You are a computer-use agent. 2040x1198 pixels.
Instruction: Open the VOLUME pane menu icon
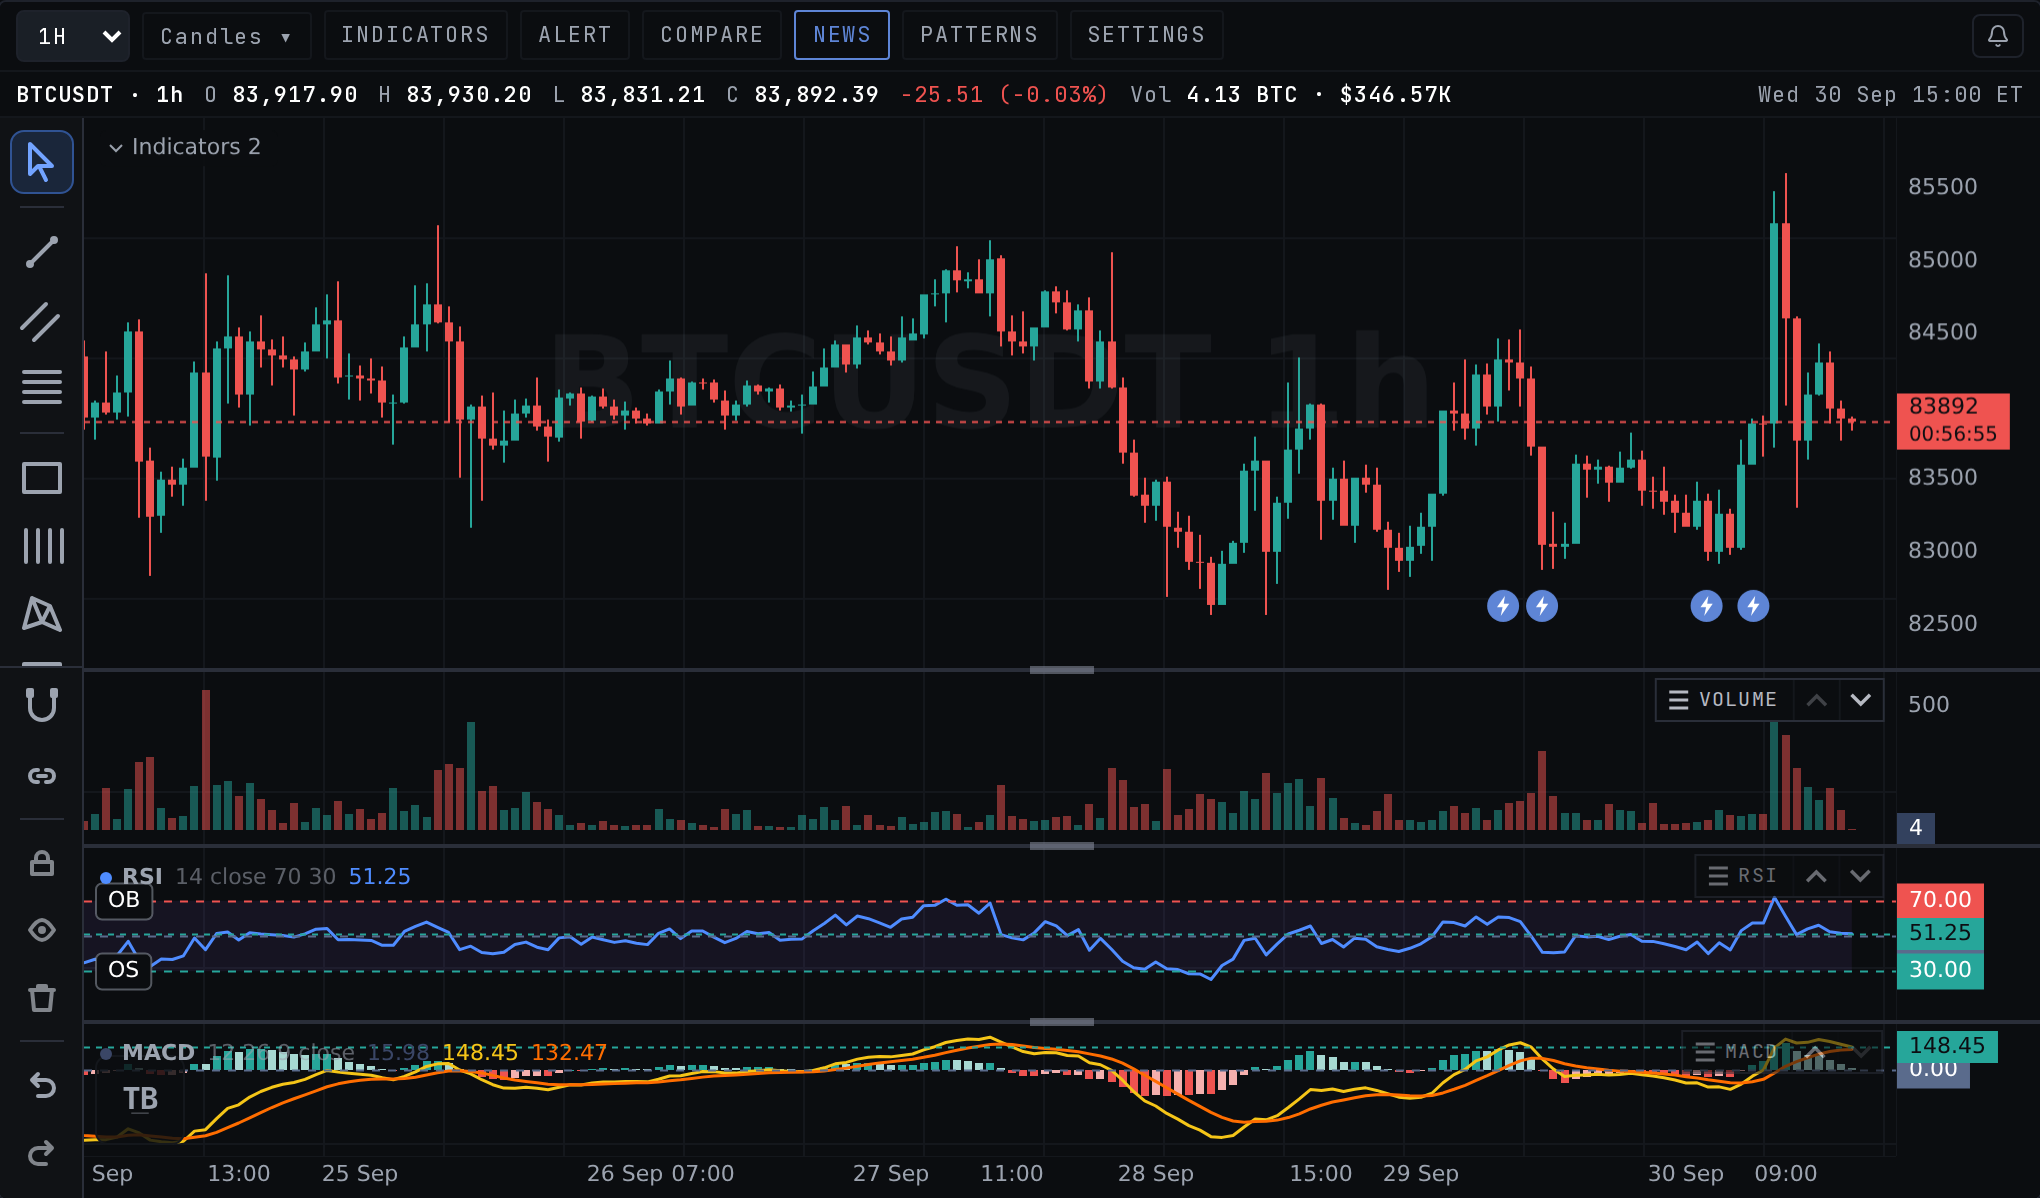(1679, 700)
